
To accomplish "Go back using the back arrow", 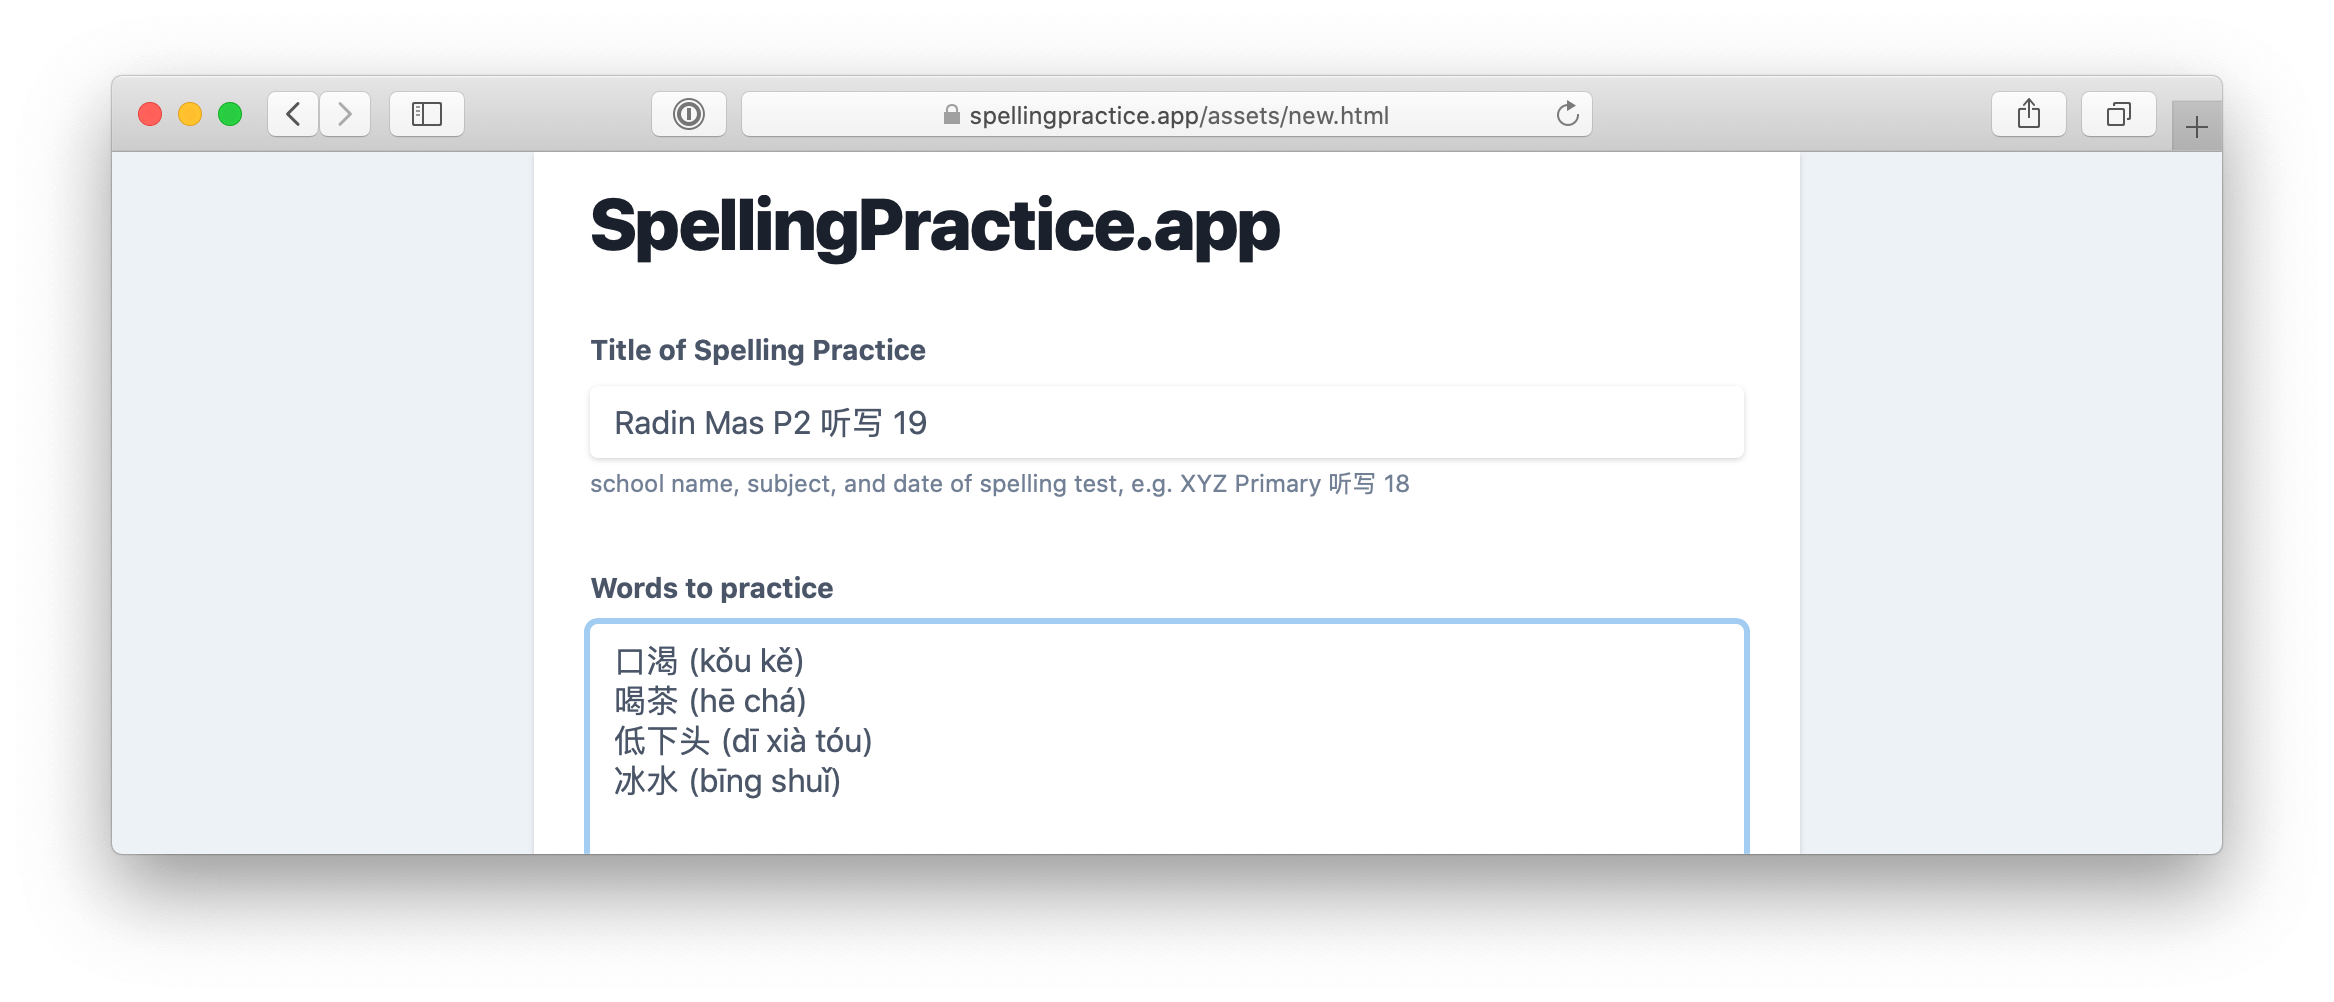I will [x=292, y=114].
